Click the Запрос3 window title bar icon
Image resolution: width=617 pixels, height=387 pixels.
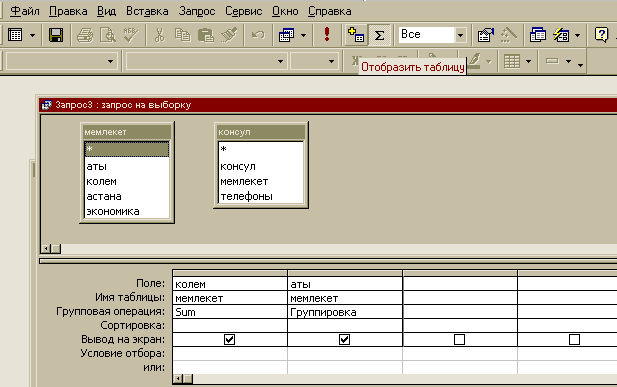pos(46,105)
